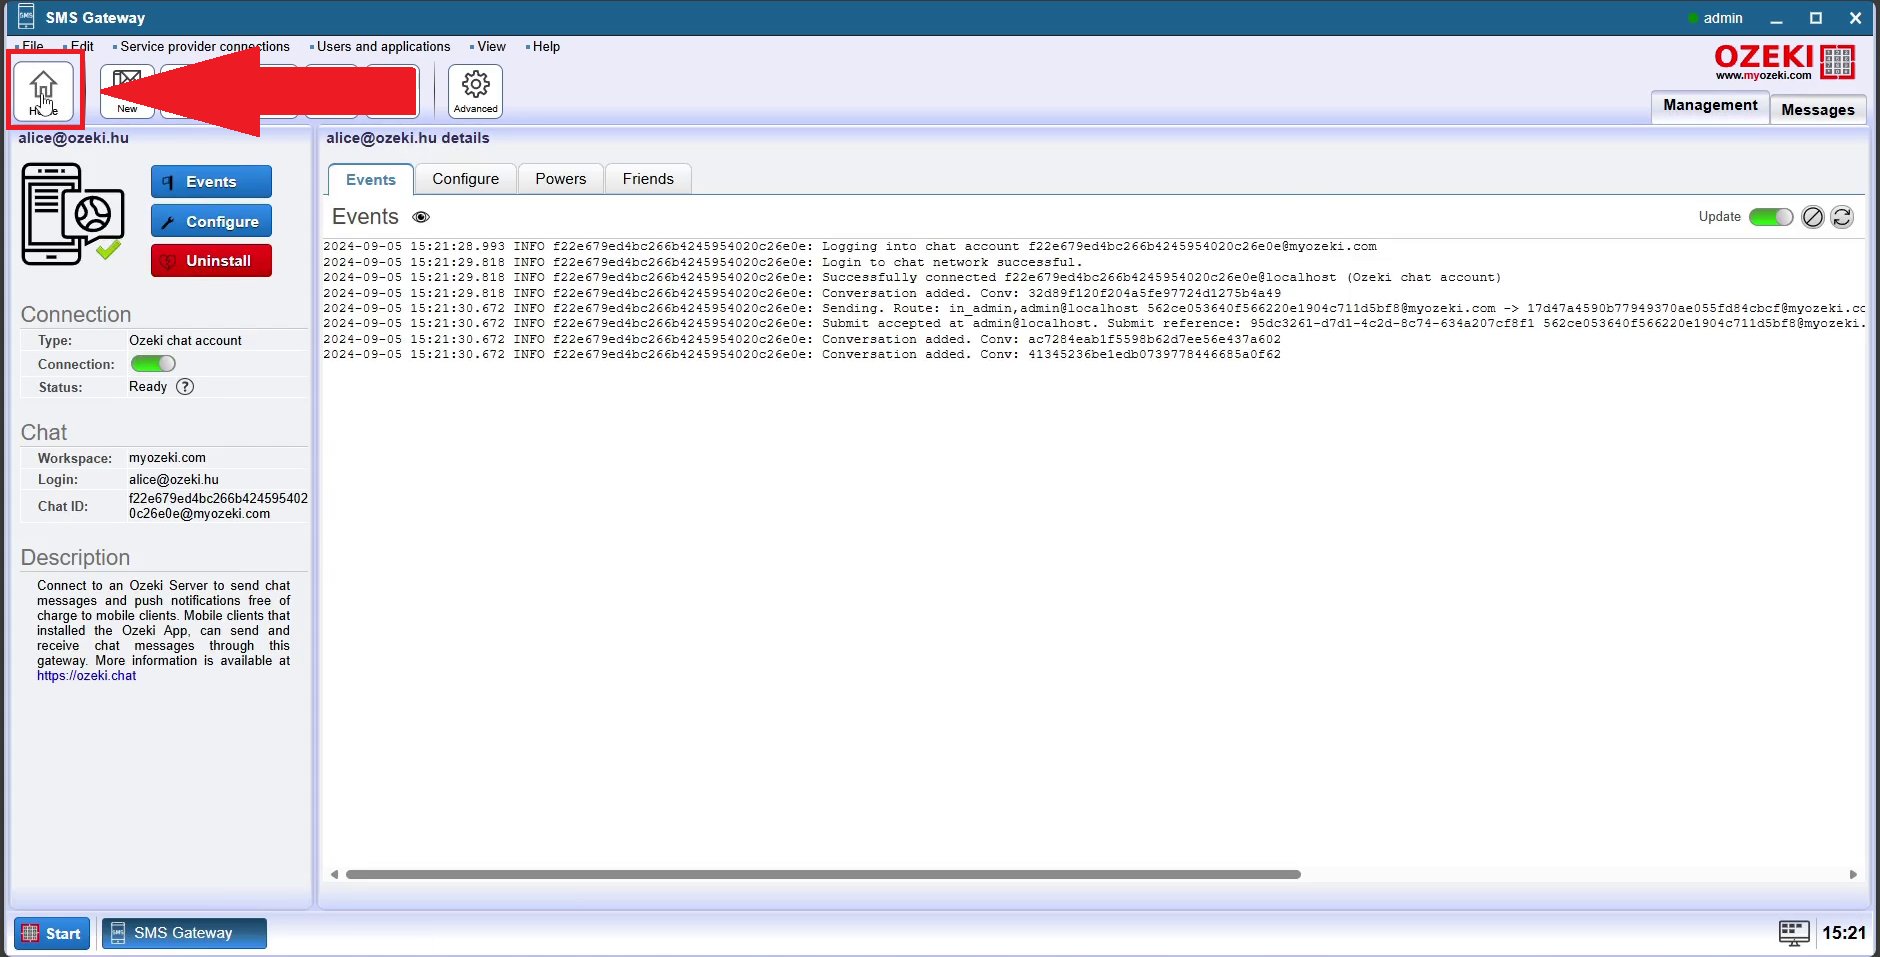This screenshot has height=957, width=1880.
Task: Click the 15:21 clock in taskbar
Action: coord(1843,933)
